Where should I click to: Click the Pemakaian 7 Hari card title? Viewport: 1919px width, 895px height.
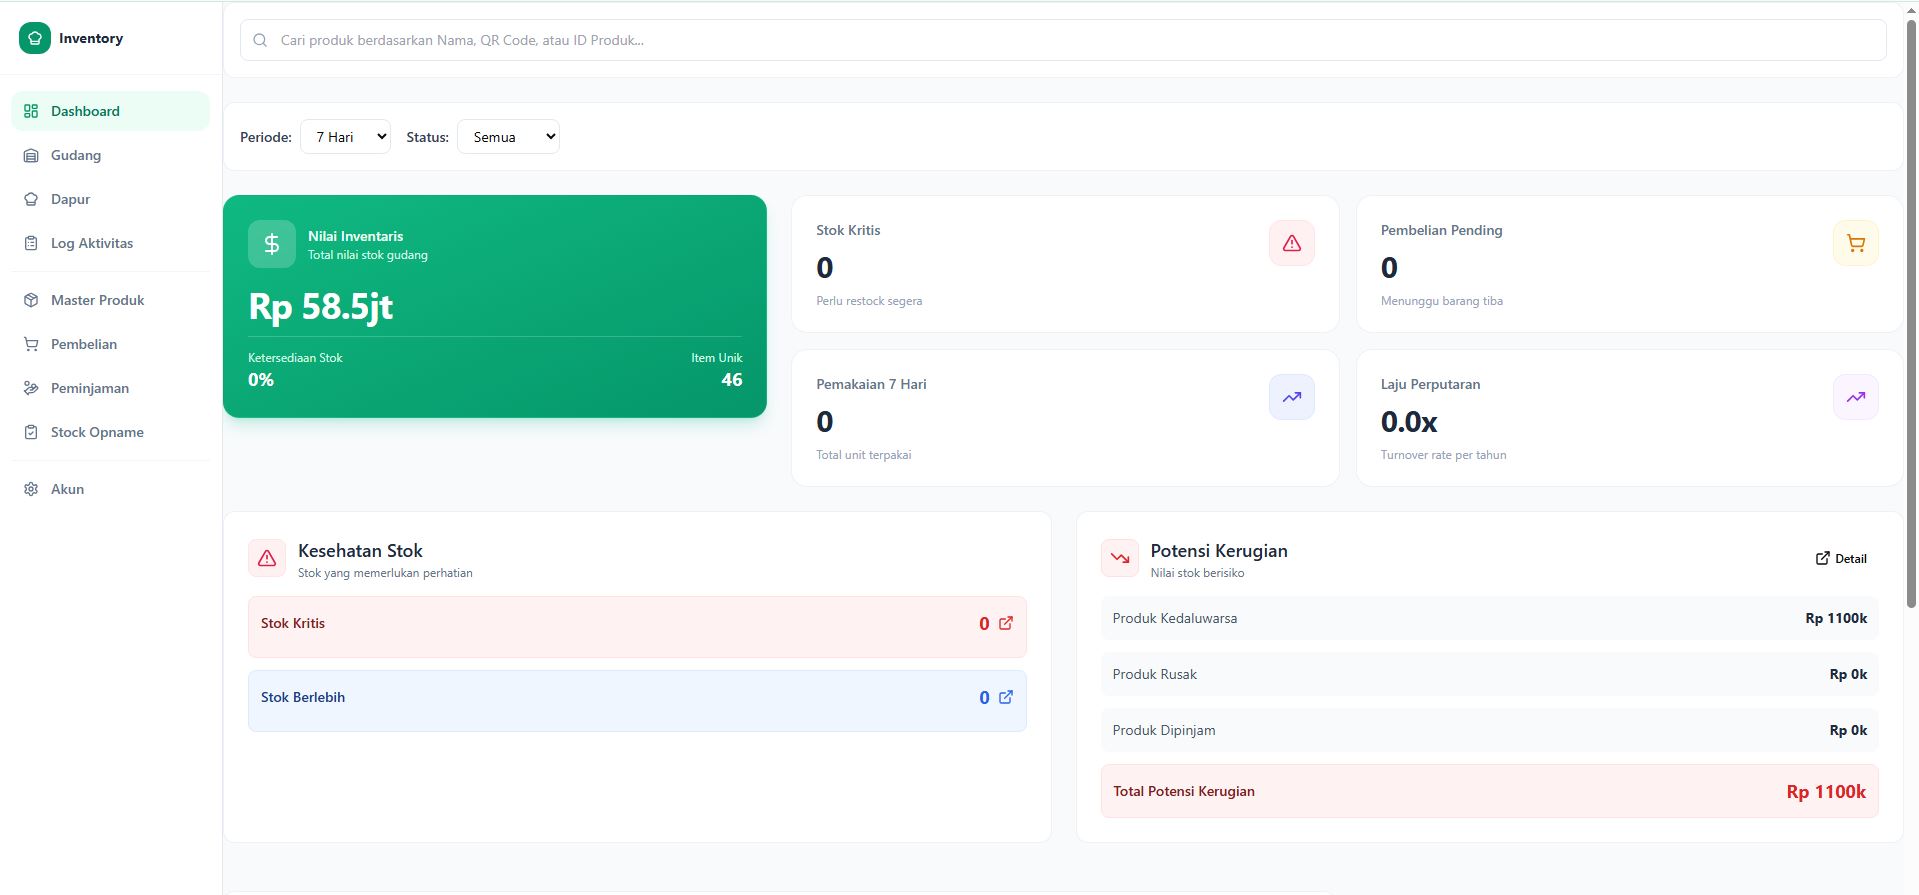tap(871, 384)
